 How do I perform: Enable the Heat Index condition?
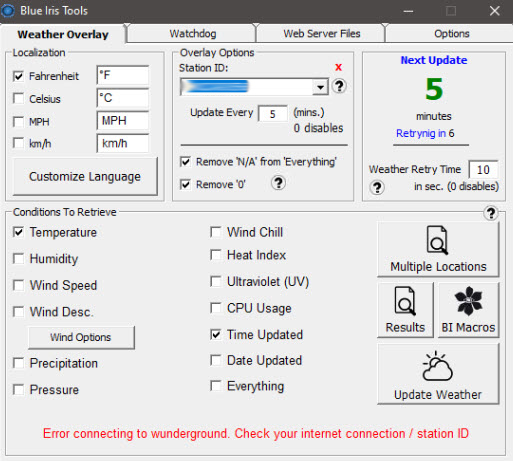point(216,255)
